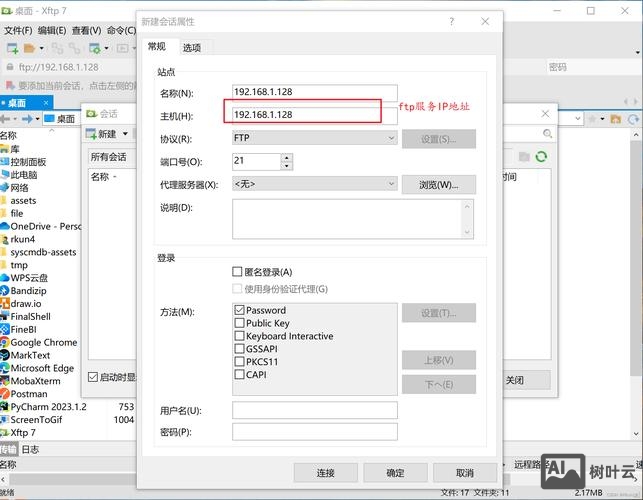
Task: Select the PyCharm 2023.1.2 entry
Action: (43, 406)
